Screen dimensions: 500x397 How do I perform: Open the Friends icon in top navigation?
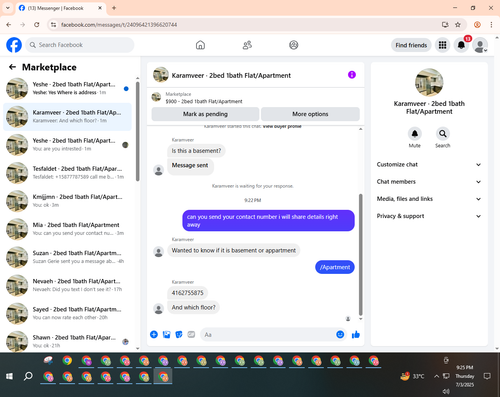tap(247, 45)
